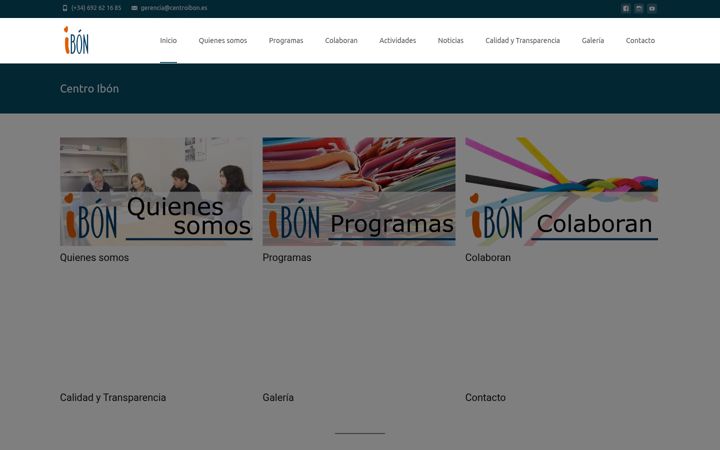Open the Facebook social icon
Image resolution: width=720 pixels, height=450 pixels.
(x=625, y=8)
